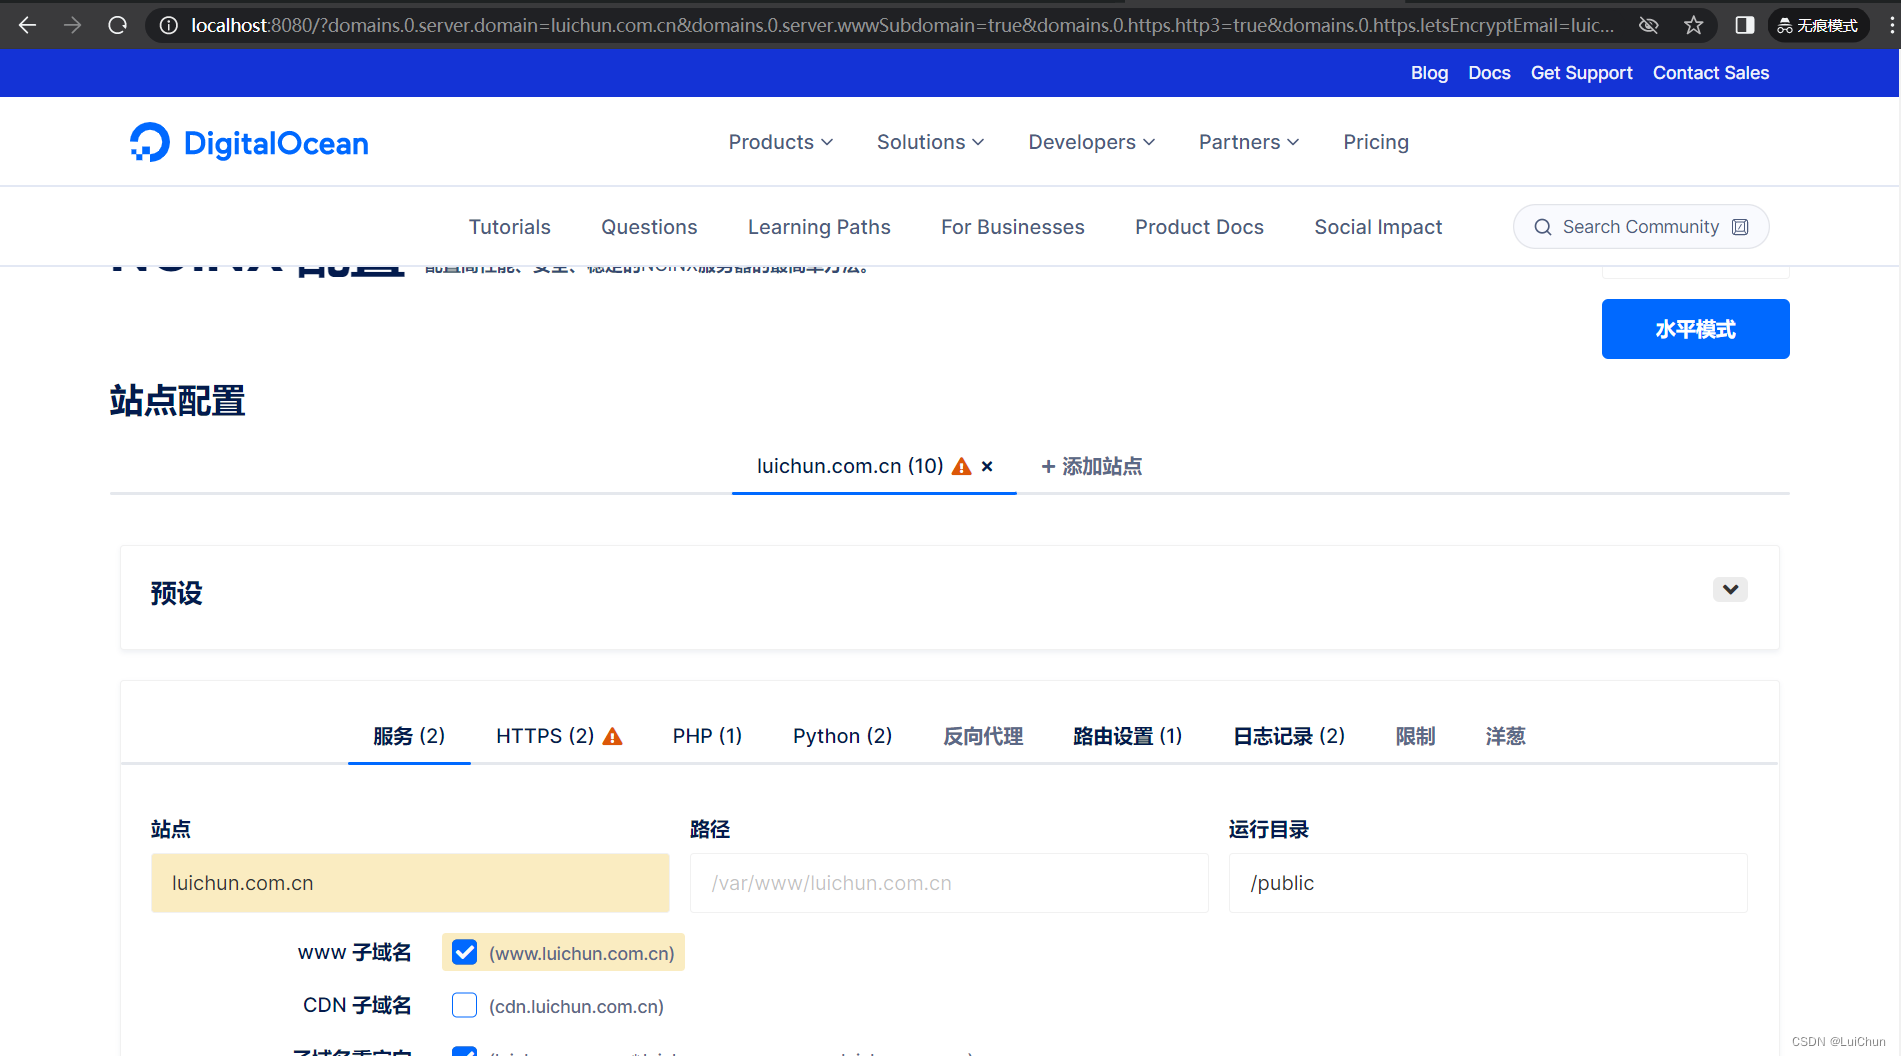Switch to the 限制 tab
The height and width of the screenshot is (1056, 1901).
(x=1415, y=736)
